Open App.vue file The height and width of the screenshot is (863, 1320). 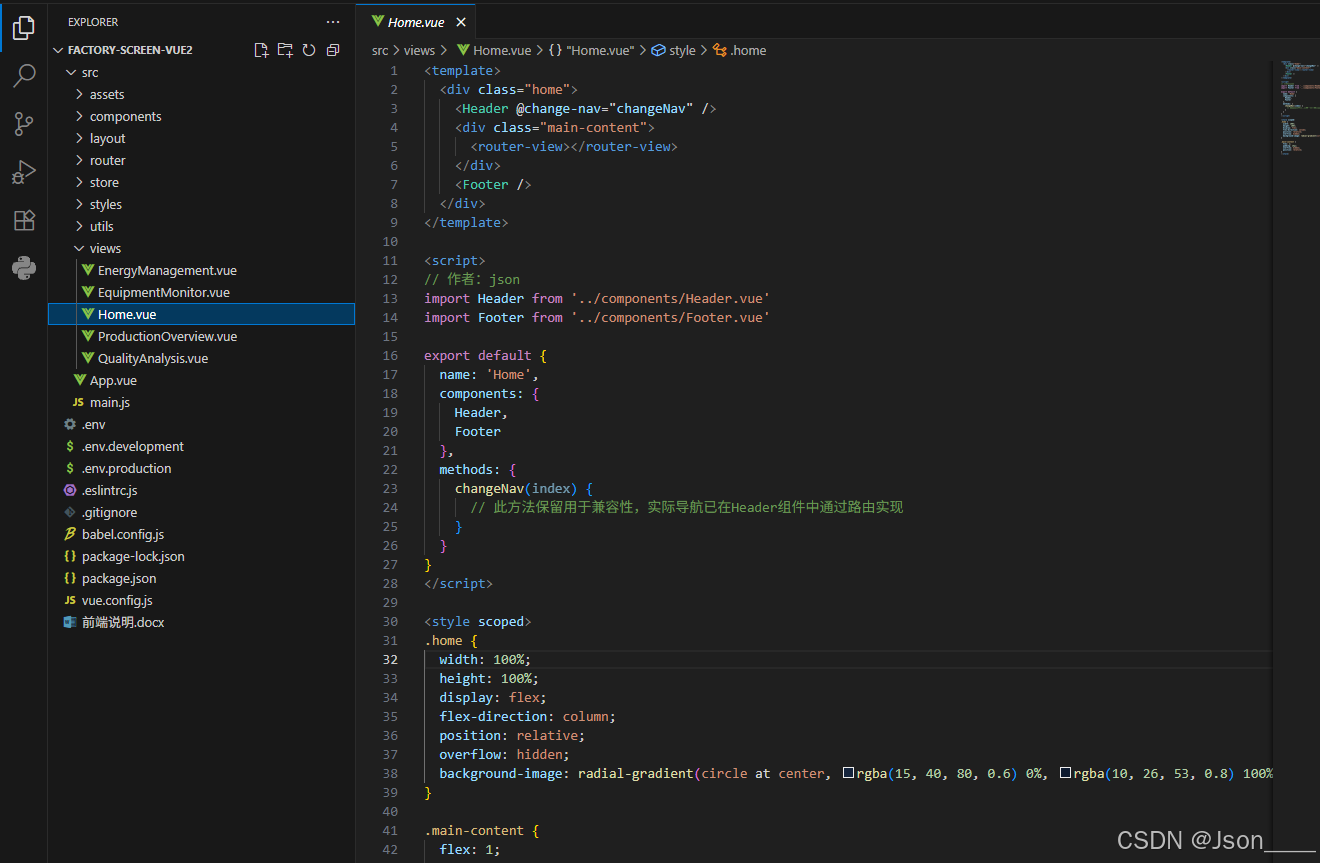point(201,380)
